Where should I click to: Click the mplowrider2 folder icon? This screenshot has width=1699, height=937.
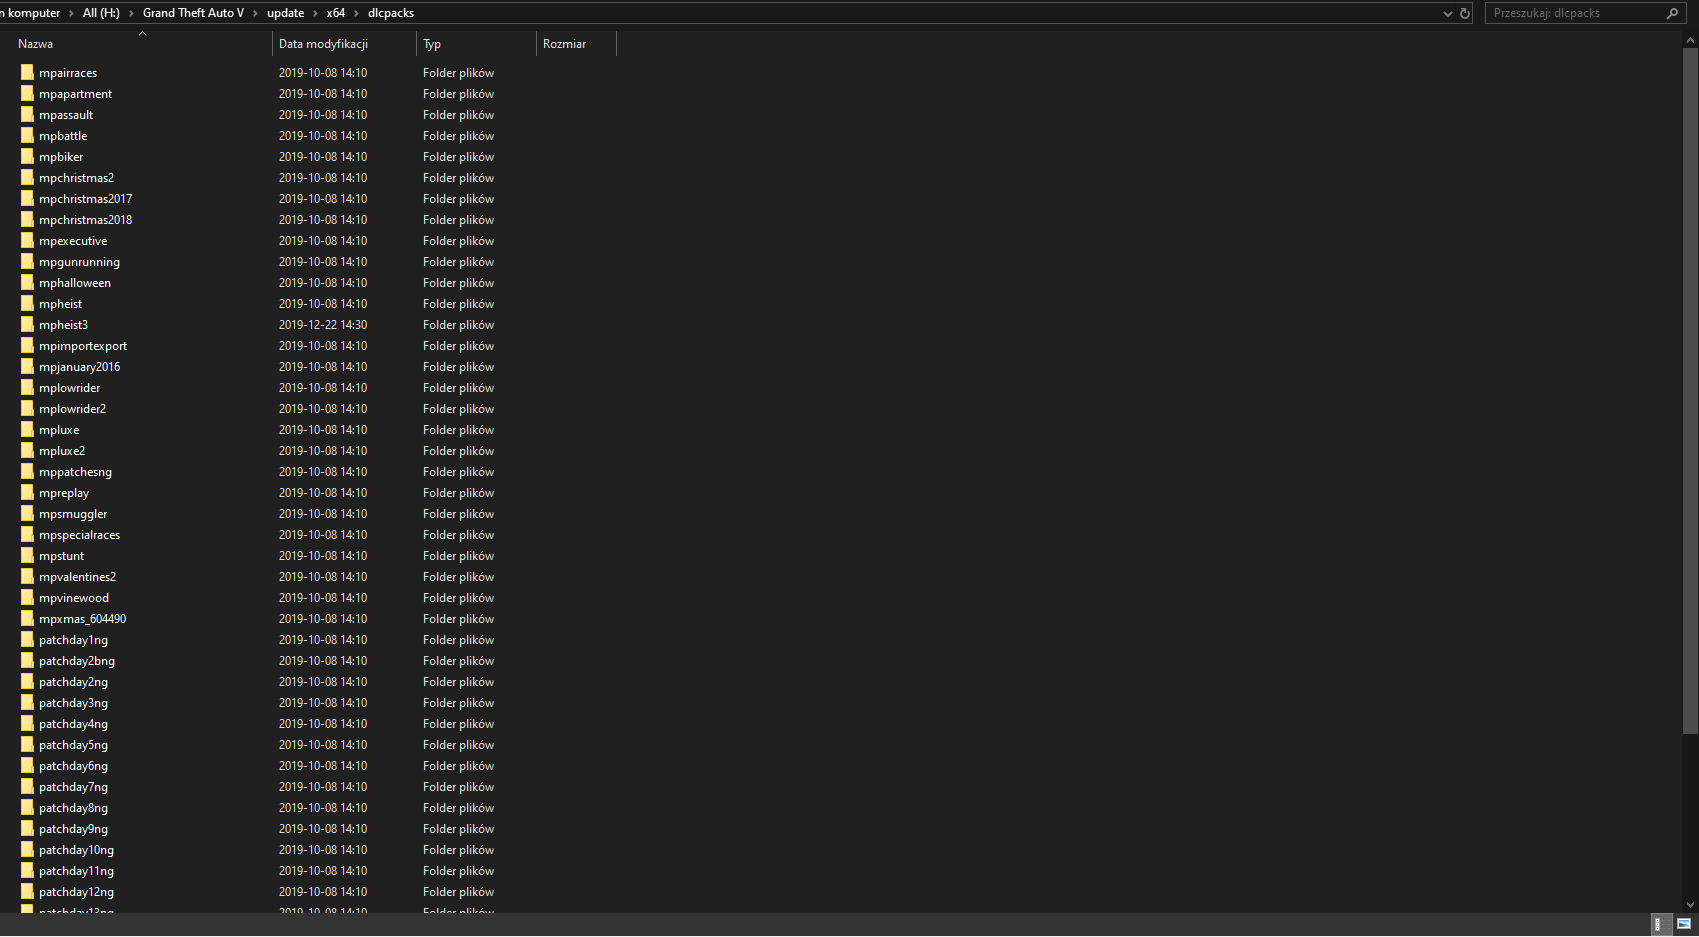[27, 408]
